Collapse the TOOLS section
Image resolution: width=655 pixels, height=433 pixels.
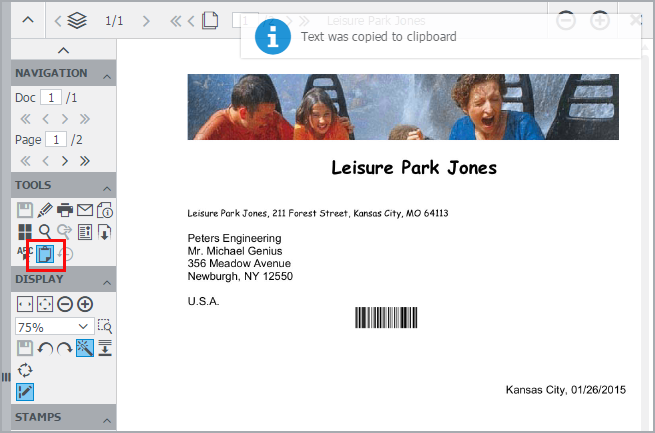tap(105, 186)
